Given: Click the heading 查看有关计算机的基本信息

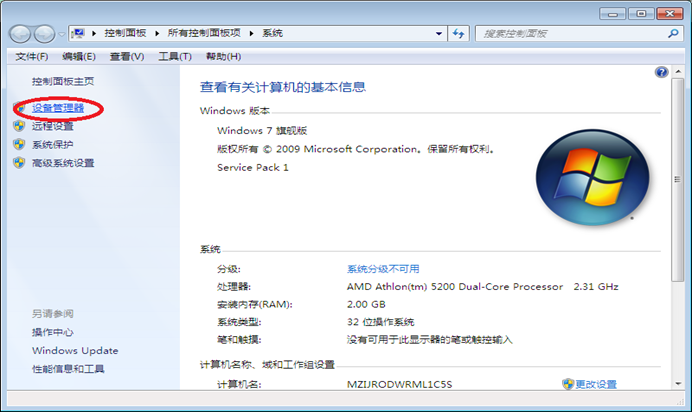Looking at the screenshot, I should (x=283, y=87).
